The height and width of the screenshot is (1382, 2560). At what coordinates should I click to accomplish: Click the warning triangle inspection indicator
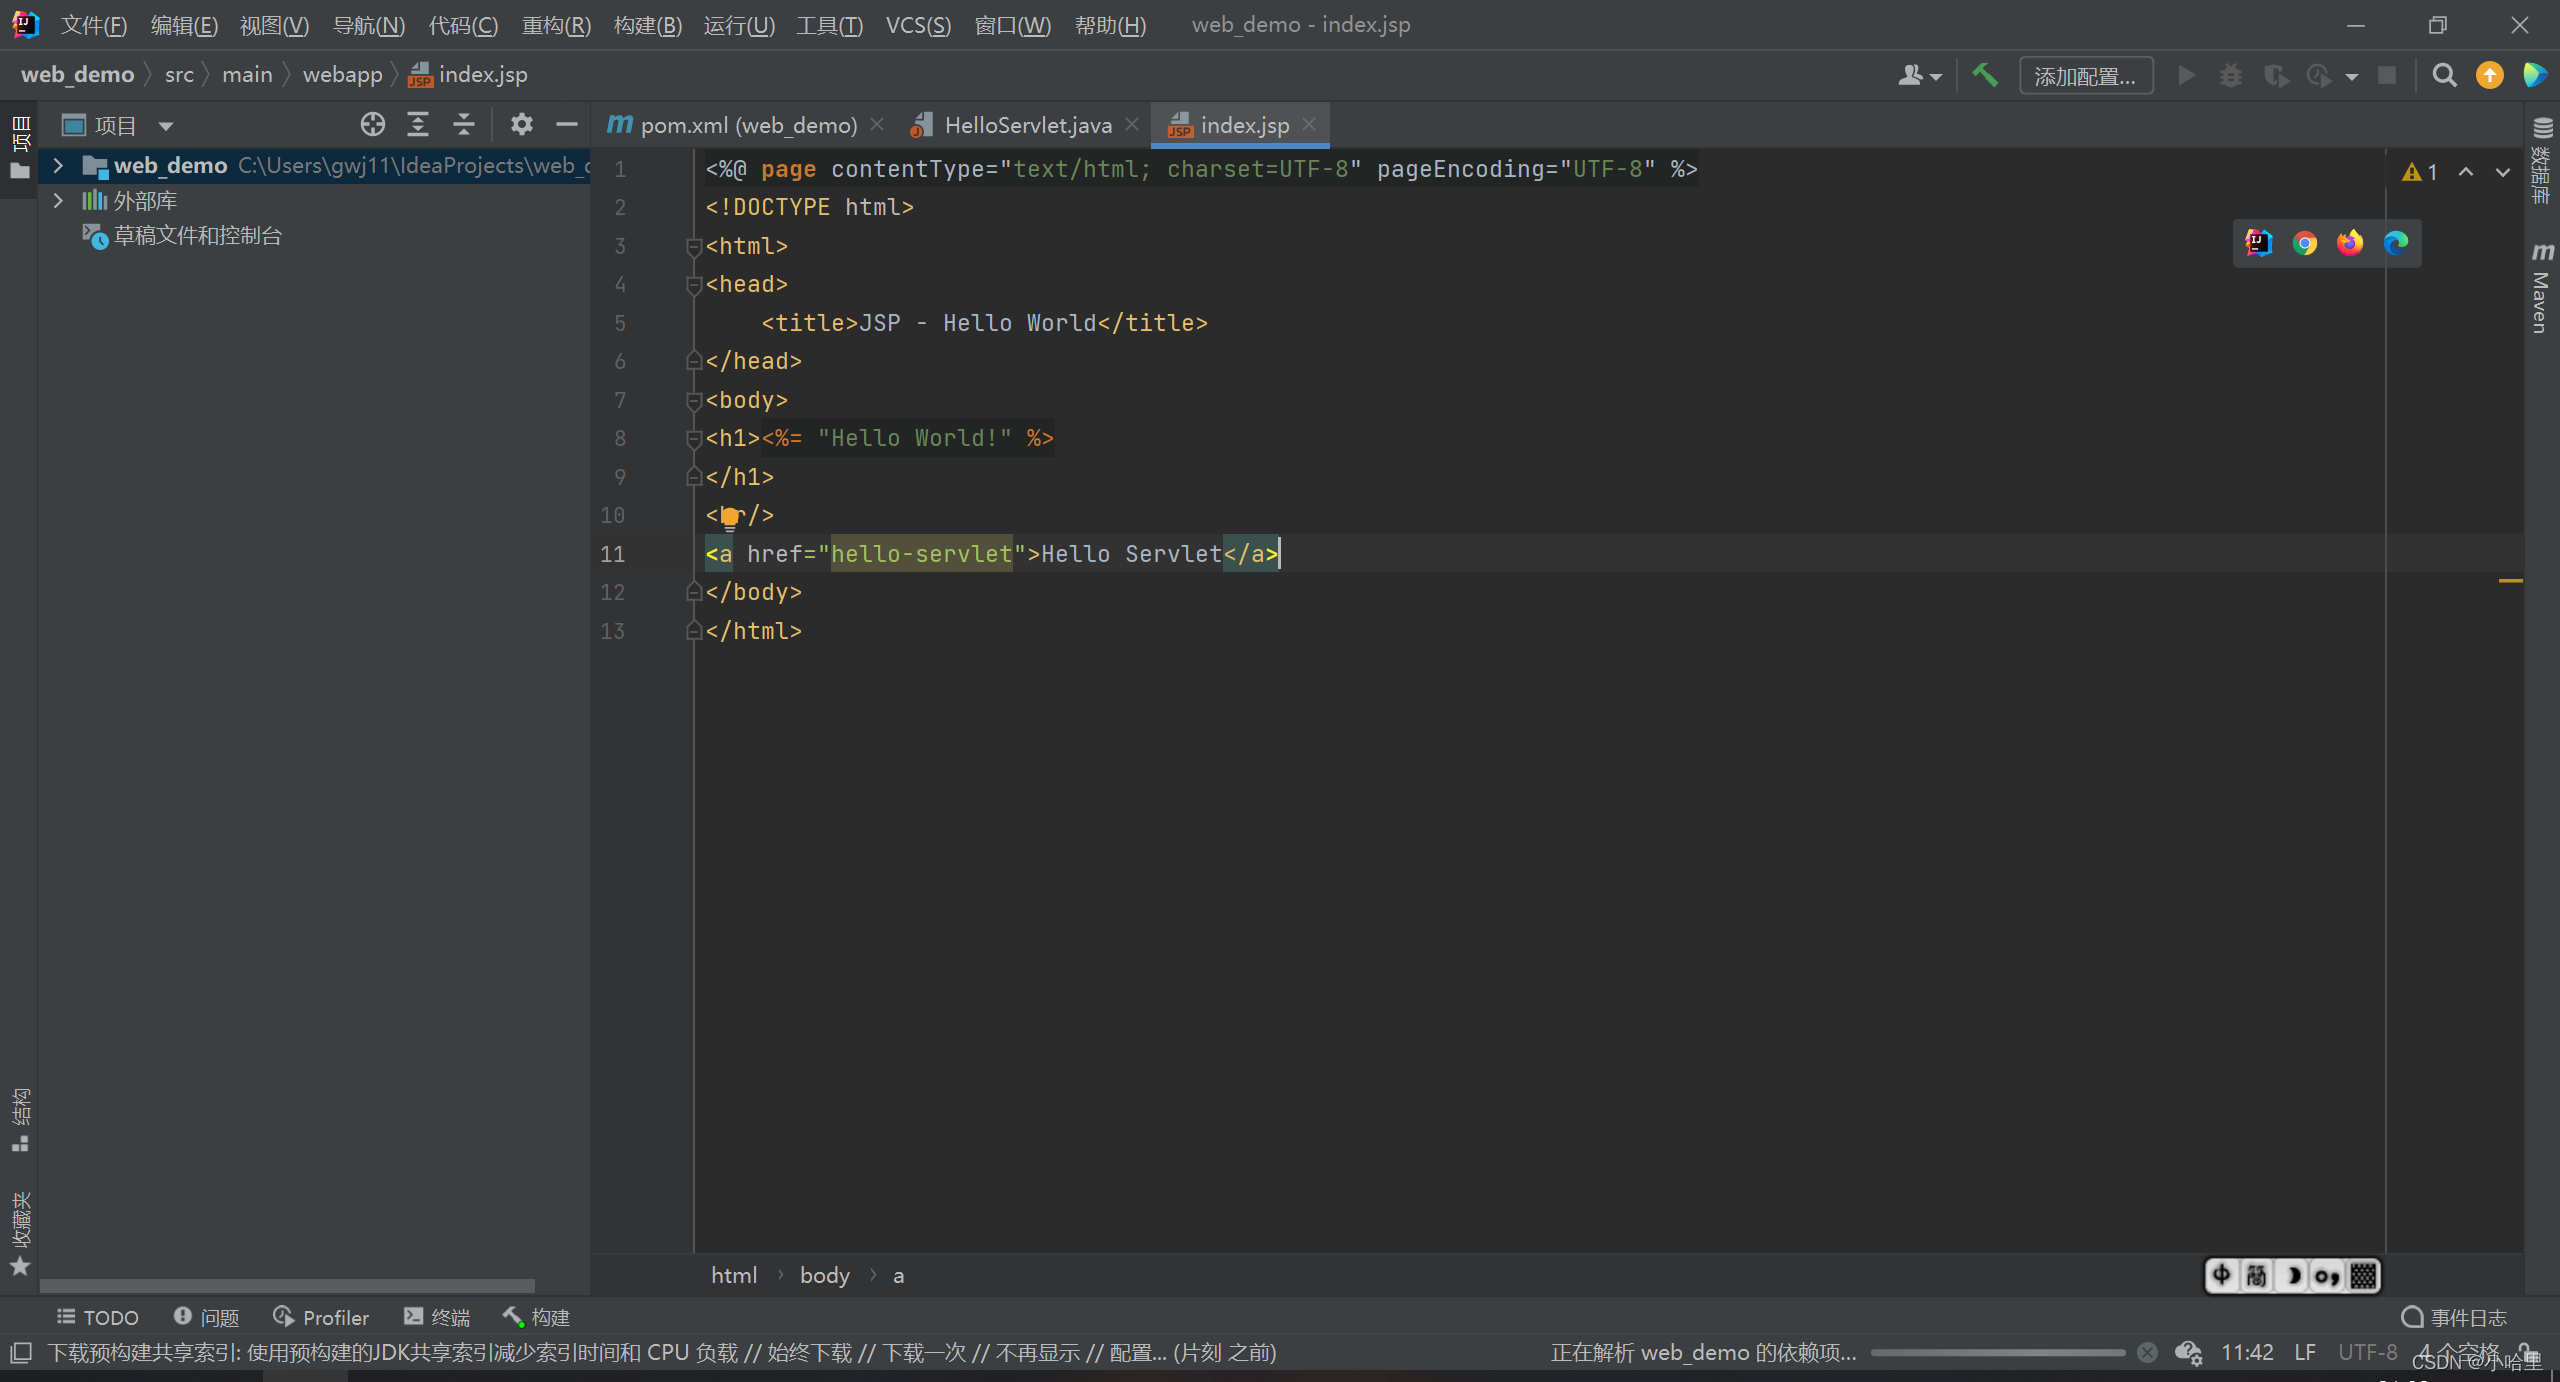(x=2420, y=172)
